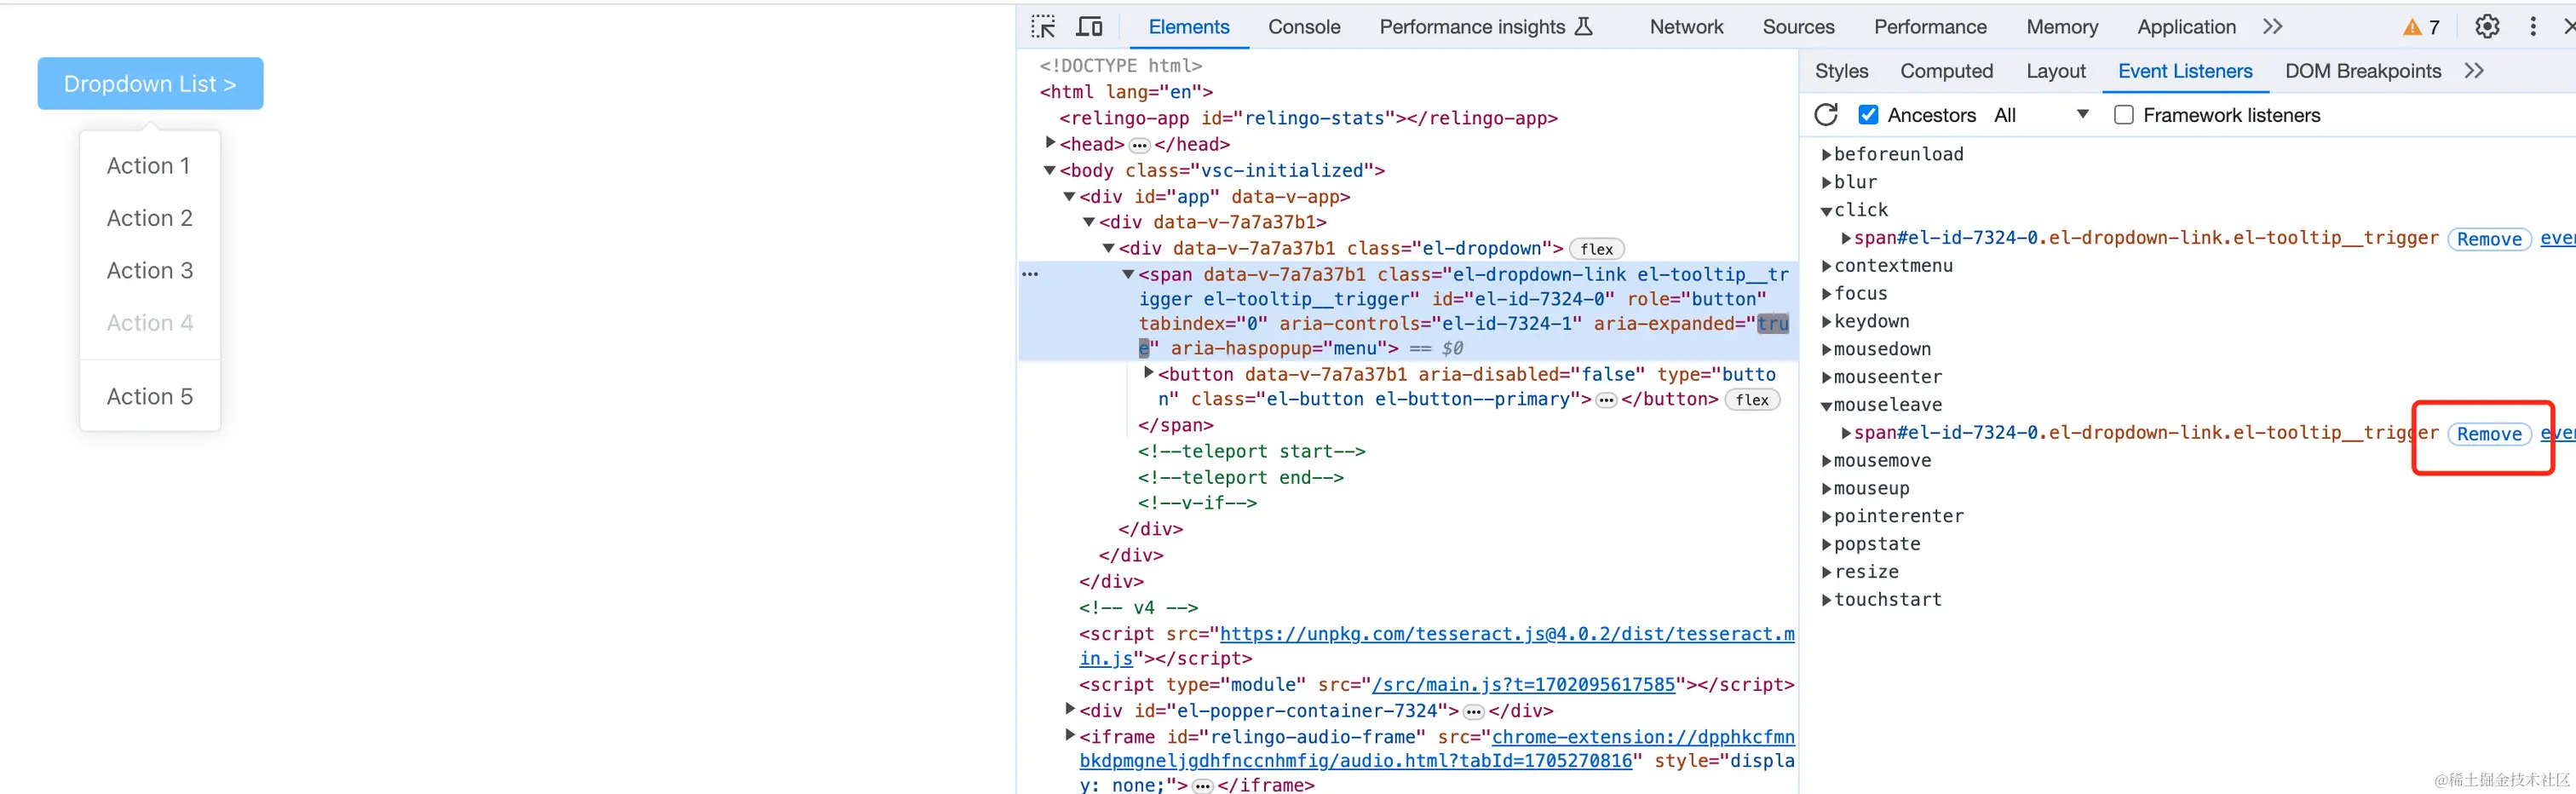Image resolution: width=2576 pixels, height=794 pixels.
Task: Expand the mousemove listener group
Action: [x=1826, y=461]
